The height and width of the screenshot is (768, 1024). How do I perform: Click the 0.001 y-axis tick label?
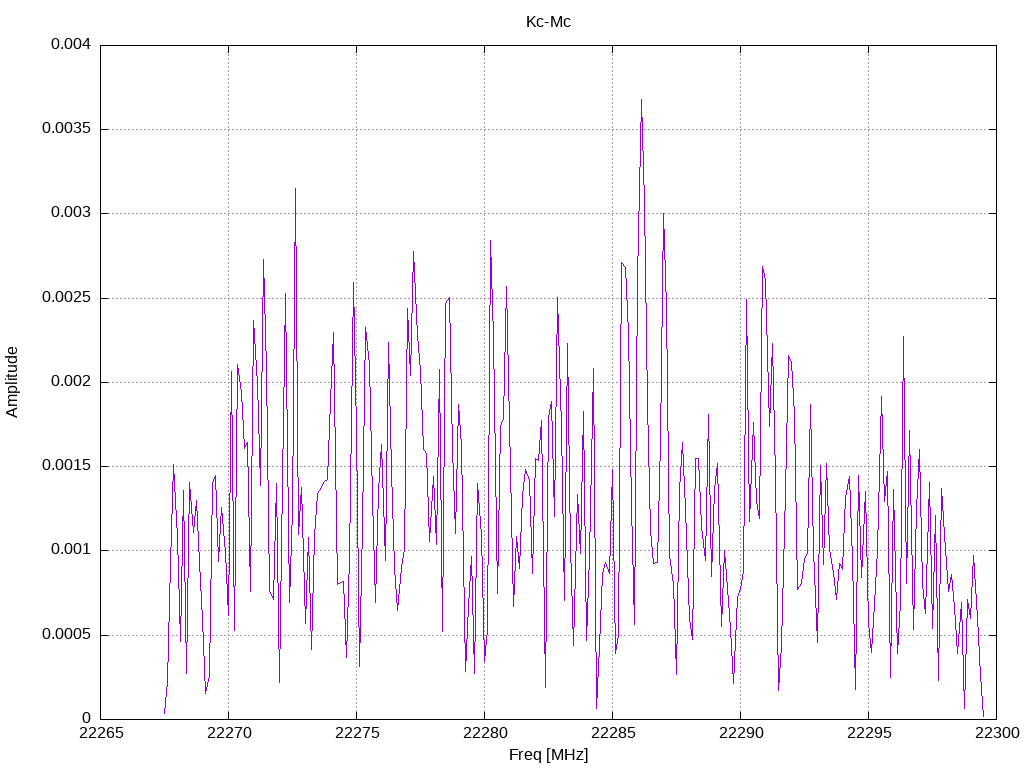tap(71, 550)
